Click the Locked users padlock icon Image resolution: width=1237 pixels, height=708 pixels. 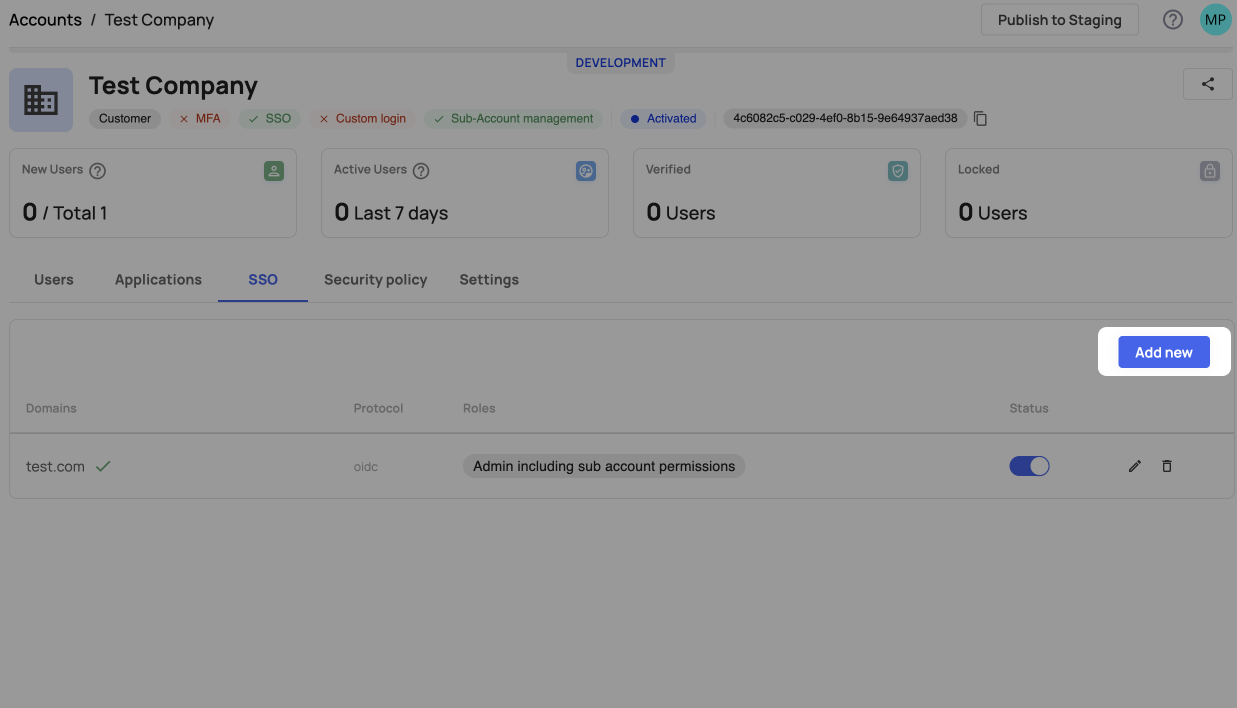1209,171
